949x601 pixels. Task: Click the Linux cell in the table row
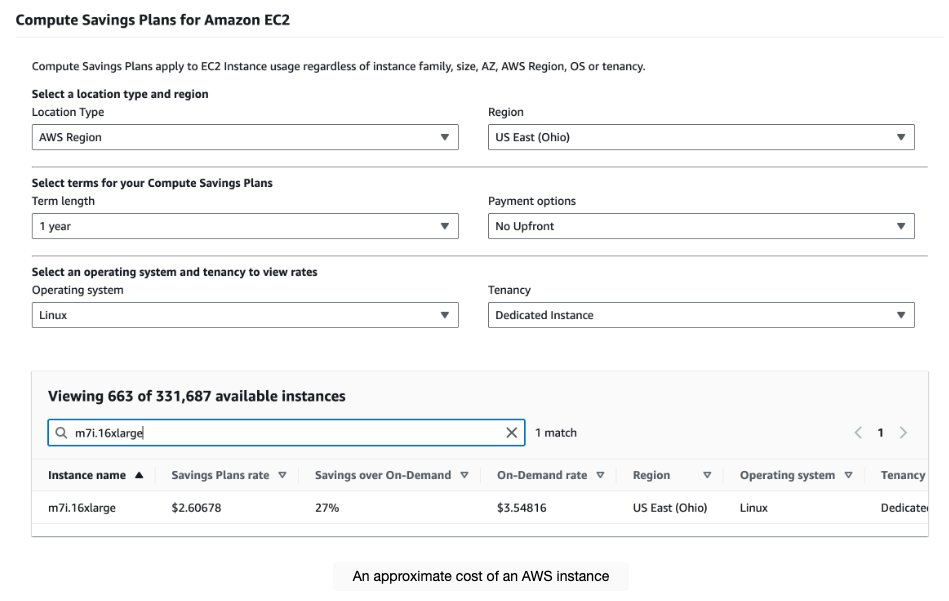(x=754, y=508)
